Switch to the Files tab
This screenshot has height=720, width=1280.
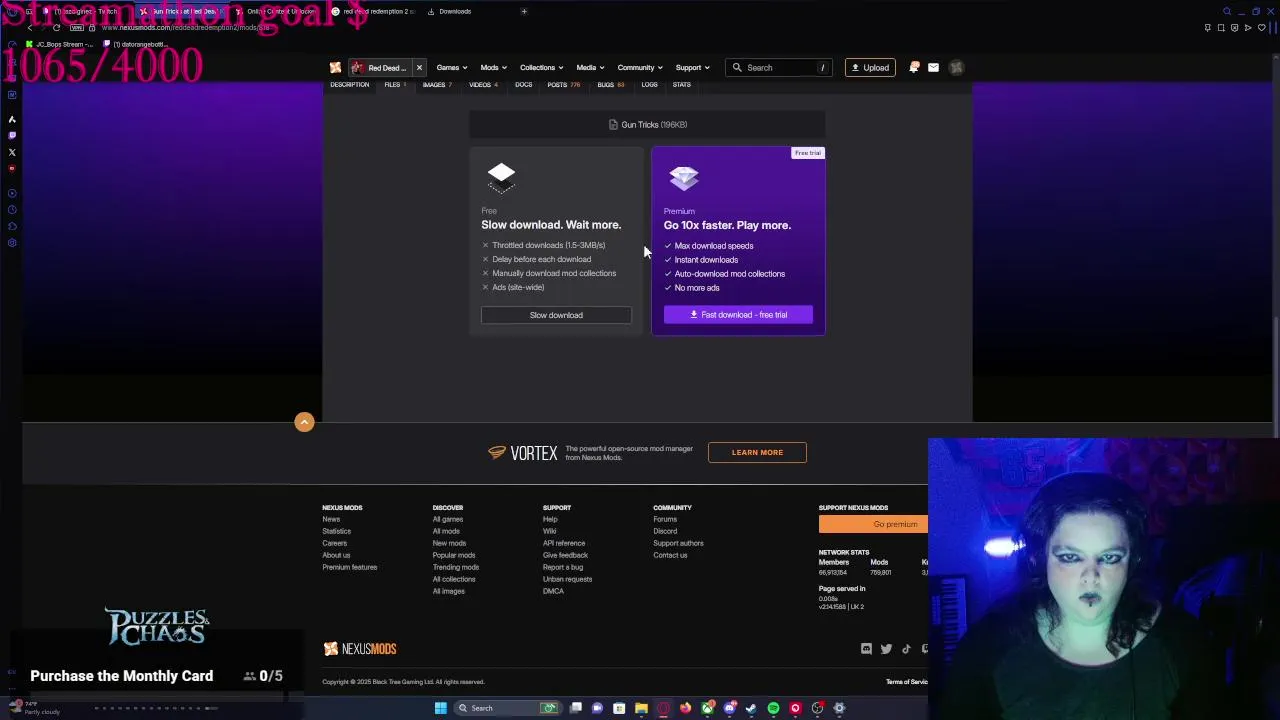(x=395, y=85)
